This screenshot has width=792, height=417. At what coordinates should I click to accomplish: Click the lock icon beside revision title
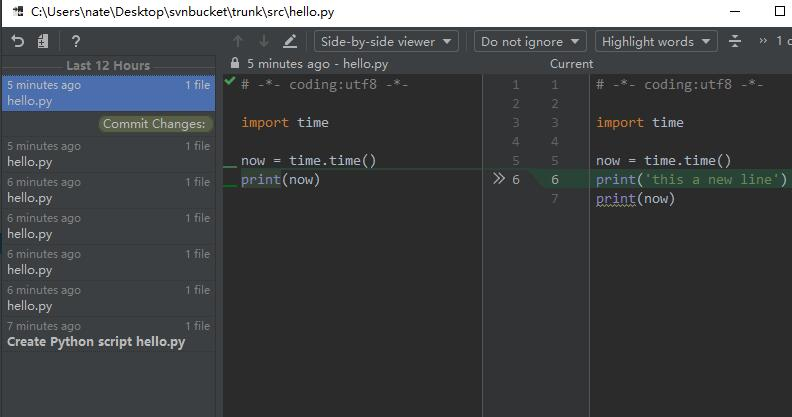click(234, 64)
